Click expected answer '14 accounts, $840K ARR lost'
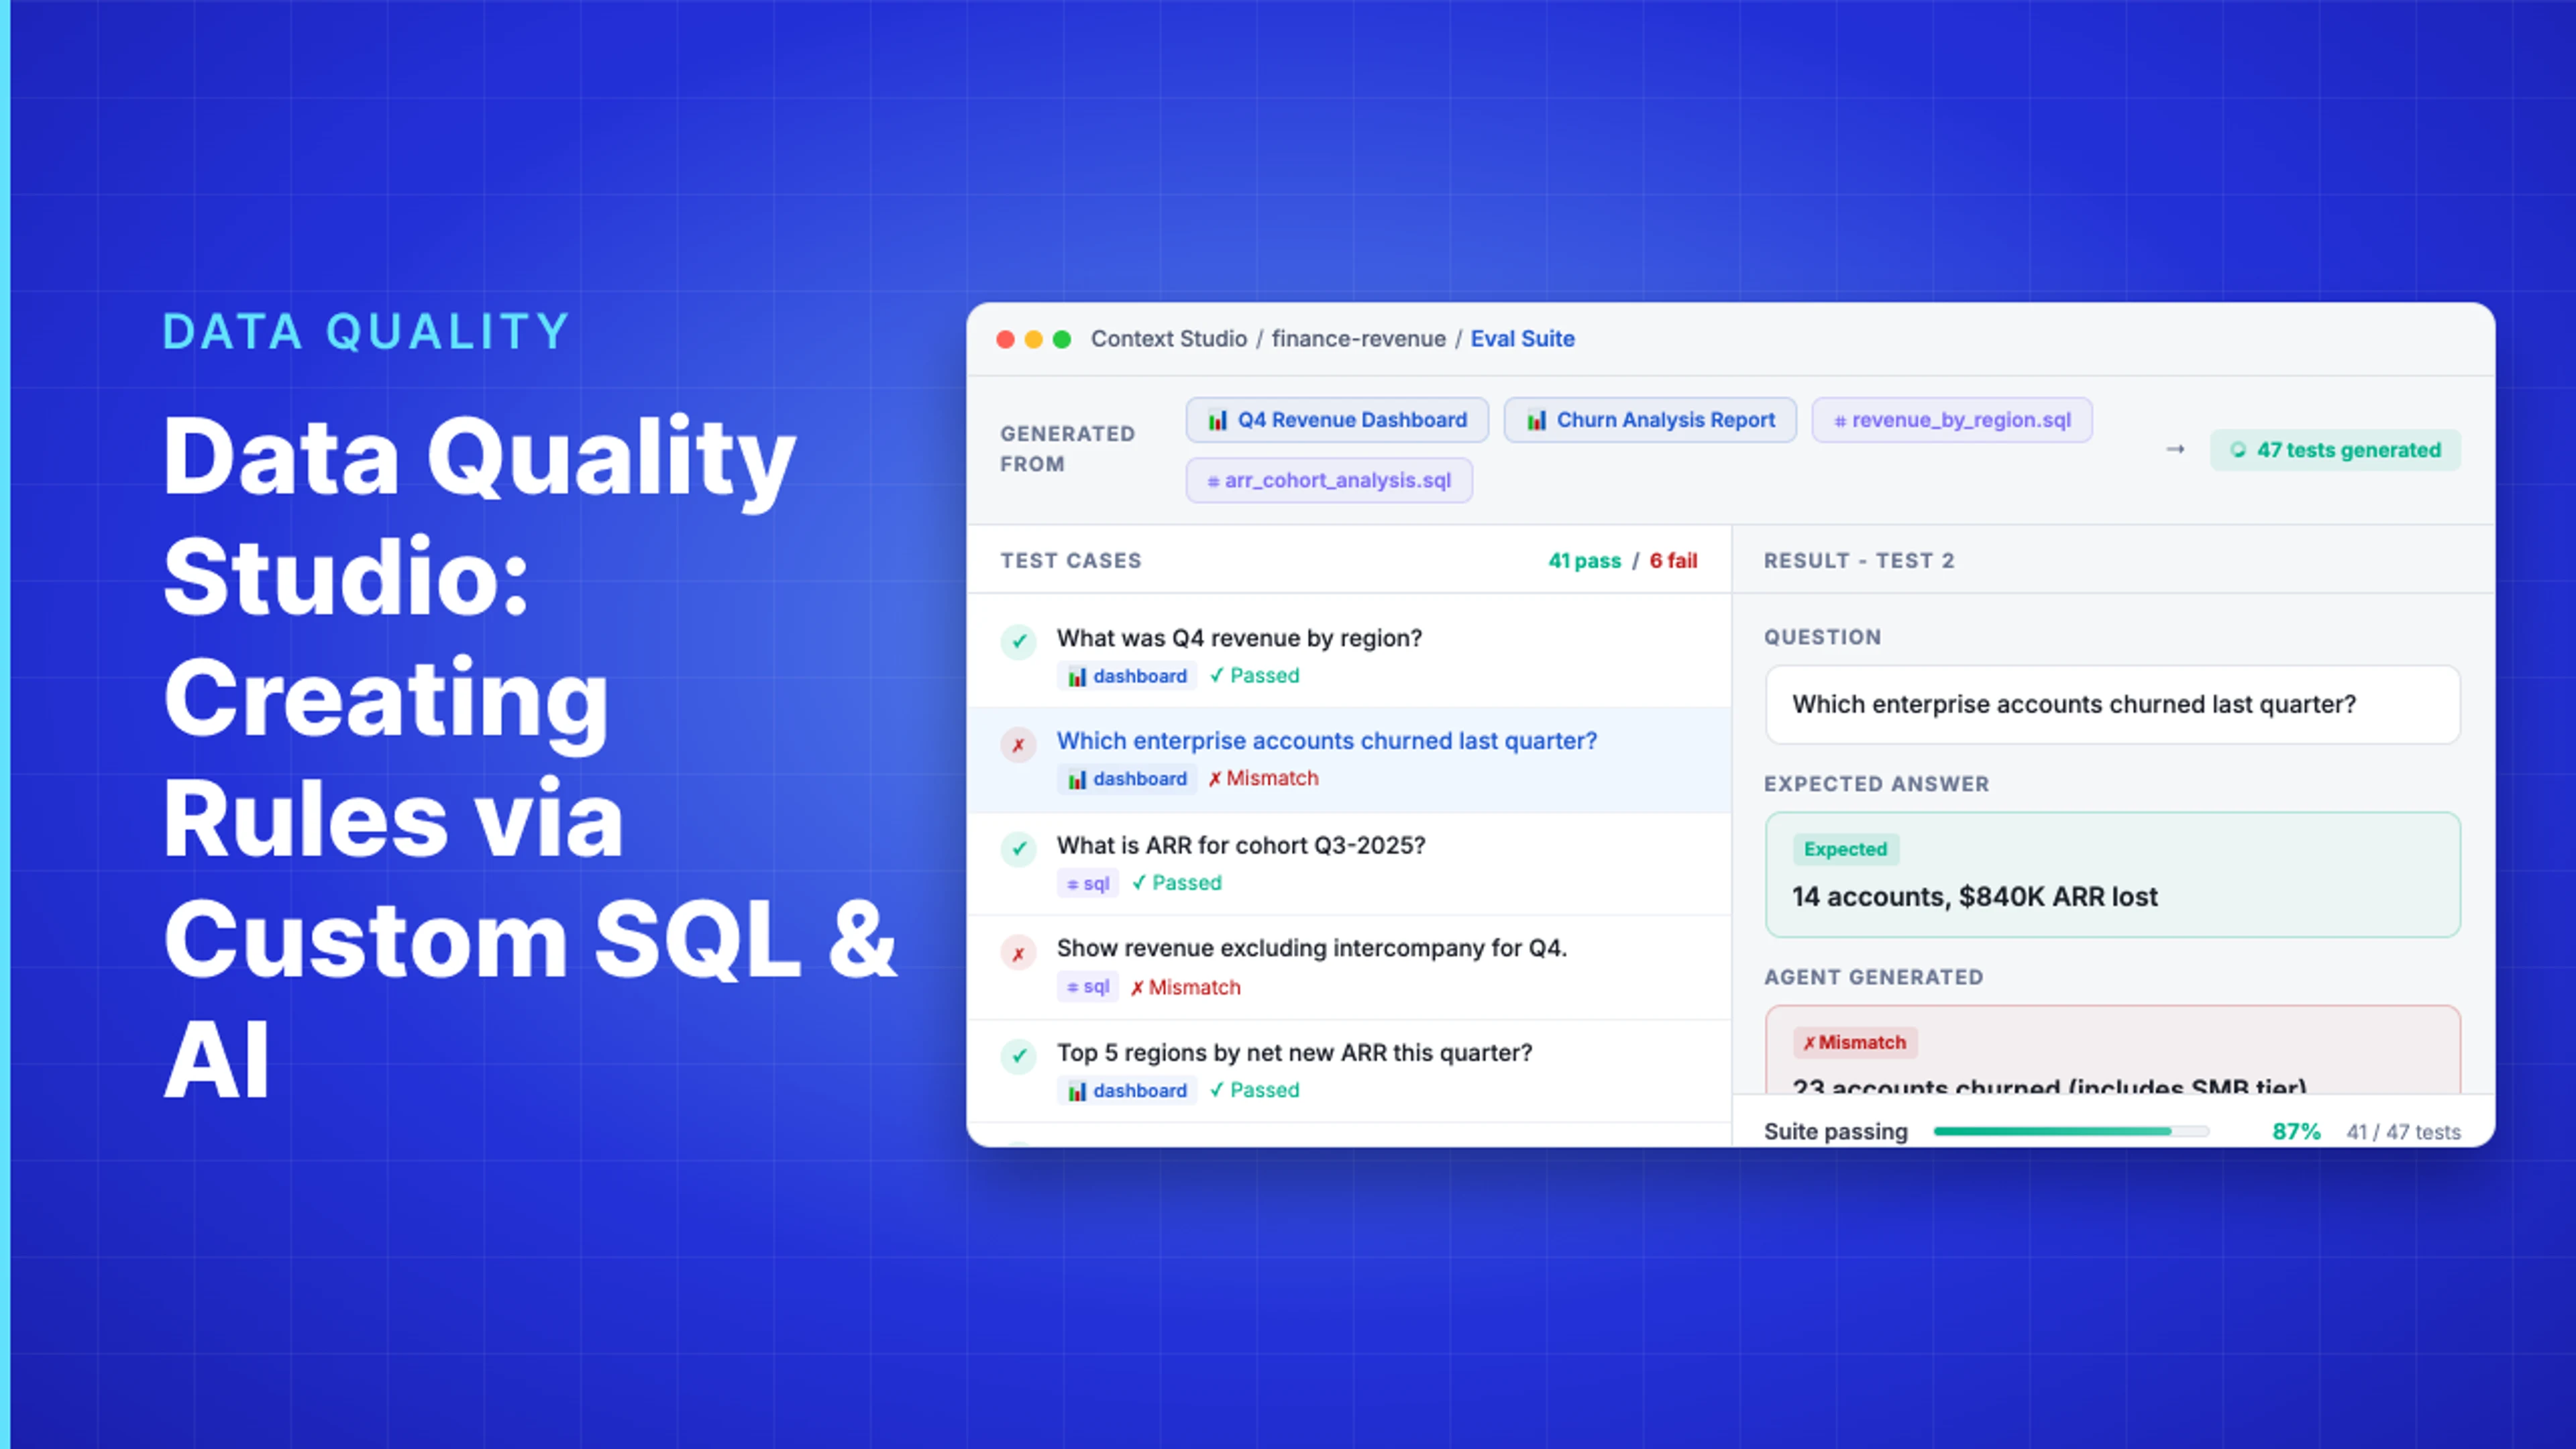The width and height of the screenshot is (2576, 1449). click(x=1974, y=897)
